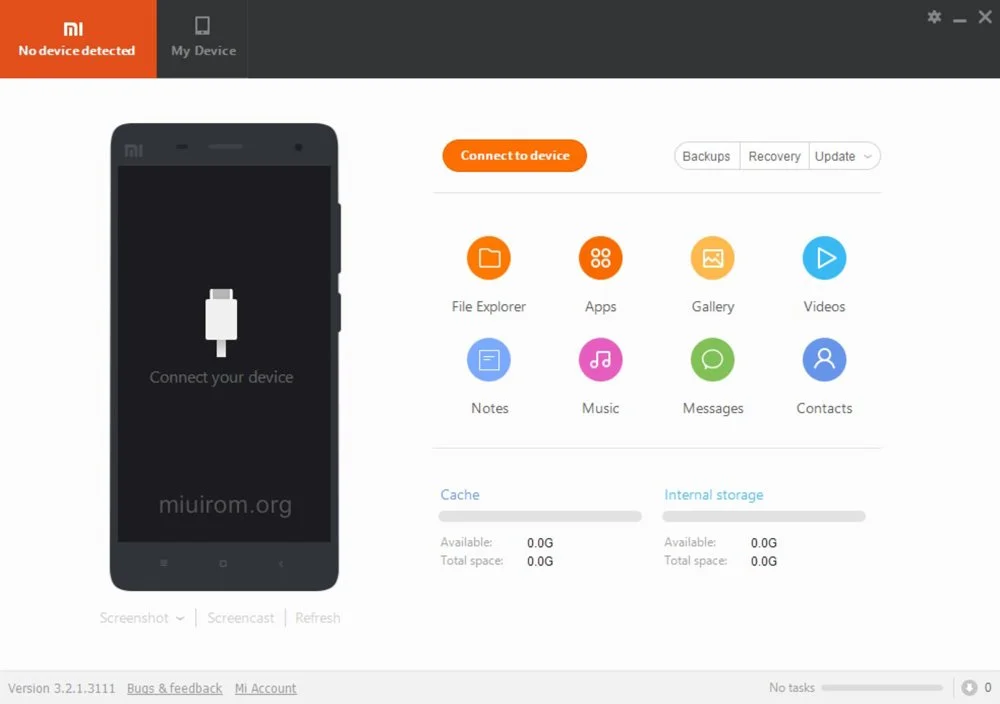Image resolution: width=1000 pixels, height=704 pixels.
Task: Open the Contacts icon
Action: click(824, 360)
